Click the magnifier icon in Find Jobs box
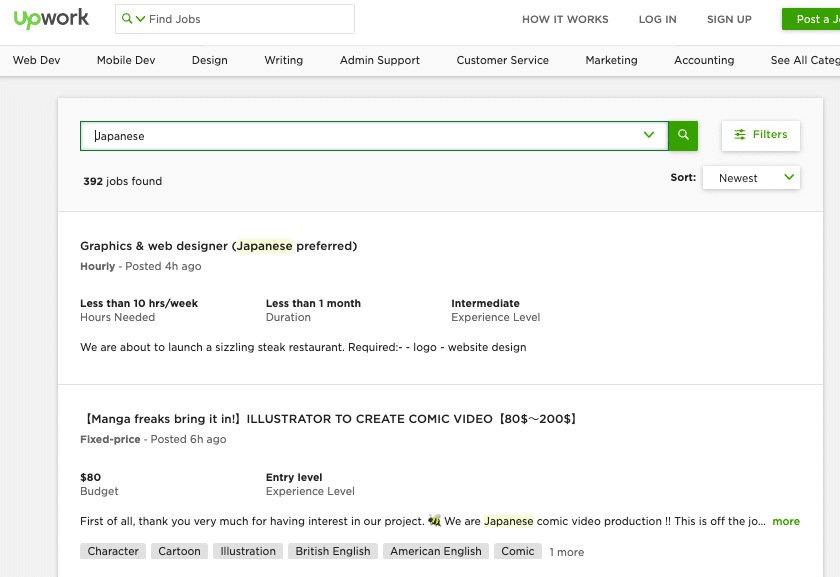Image resolution: width=840 pixels, height=577 pixels. click(x=126, y=19)
